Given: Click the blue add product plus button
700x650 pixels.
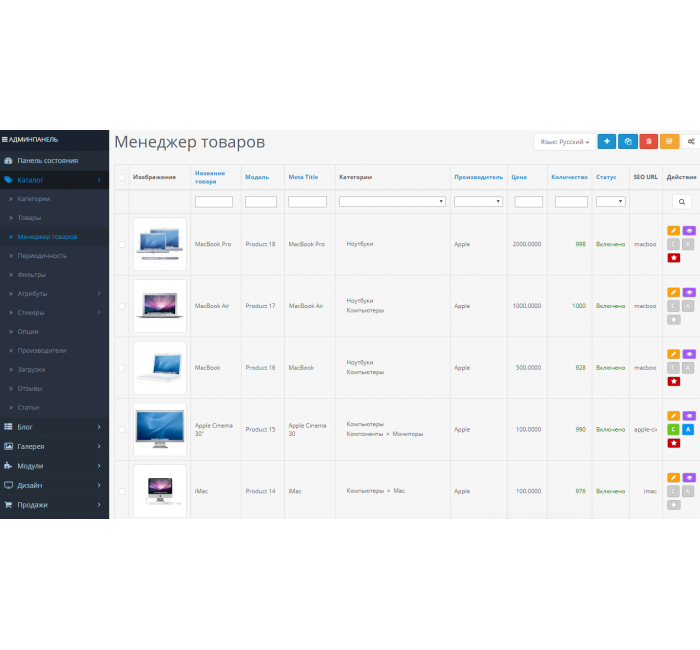Looking at the screenshot, I should [607, 142].
